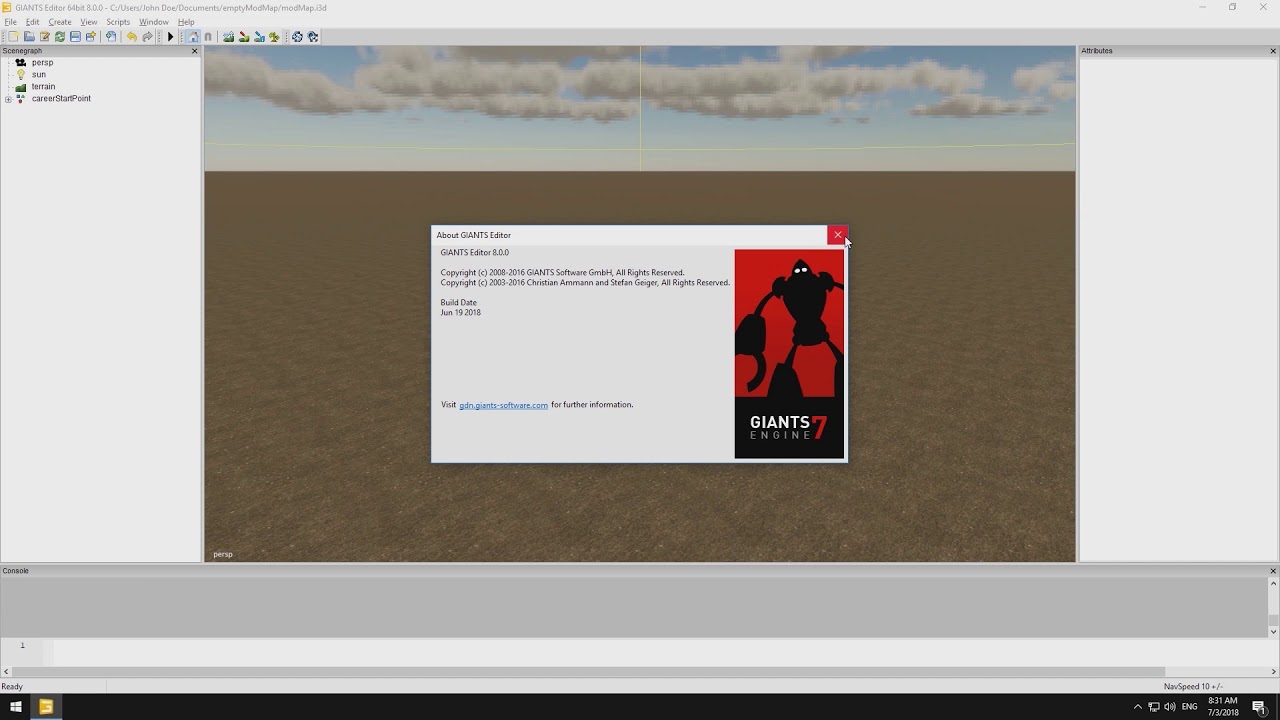1280x720 pixels.
Task: Click the console vertical scrollbar up arrow
Action: coord(1273,583)
